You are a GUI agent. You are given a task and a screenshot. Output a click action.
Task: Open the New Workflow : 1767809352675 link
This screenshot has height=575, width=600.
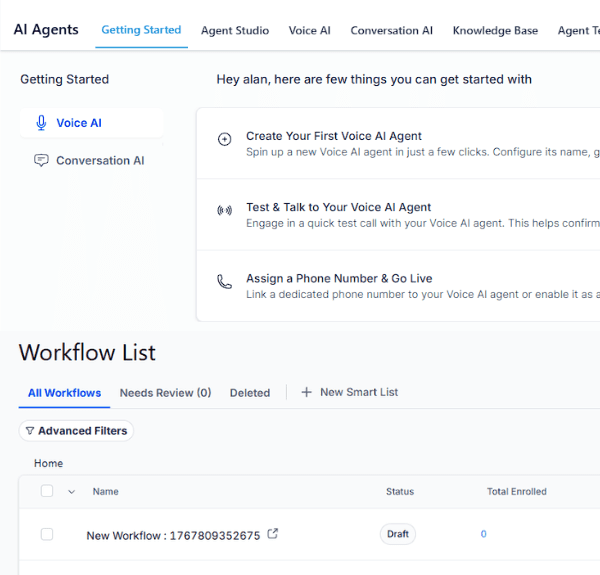(x=172, y=535)
